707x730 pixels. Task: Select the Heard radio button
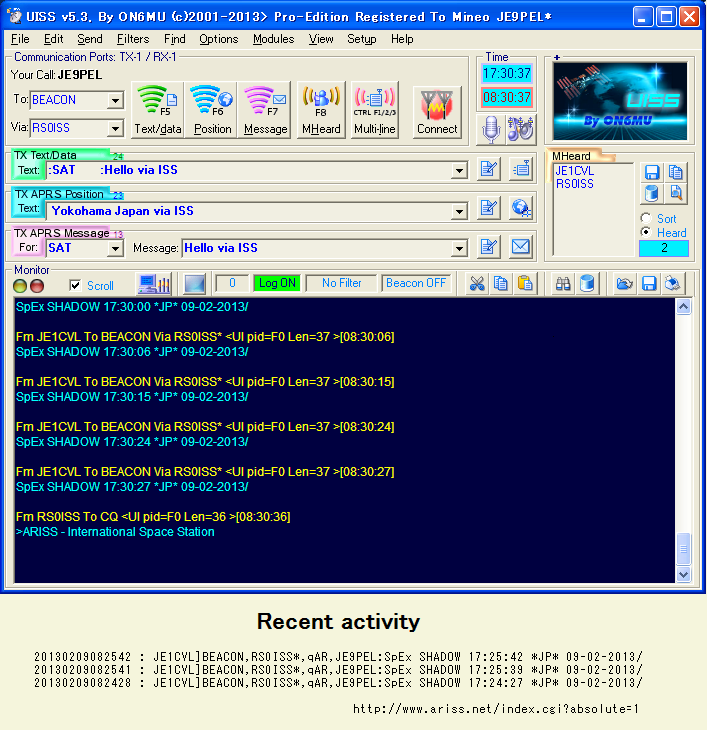[646, 232]
